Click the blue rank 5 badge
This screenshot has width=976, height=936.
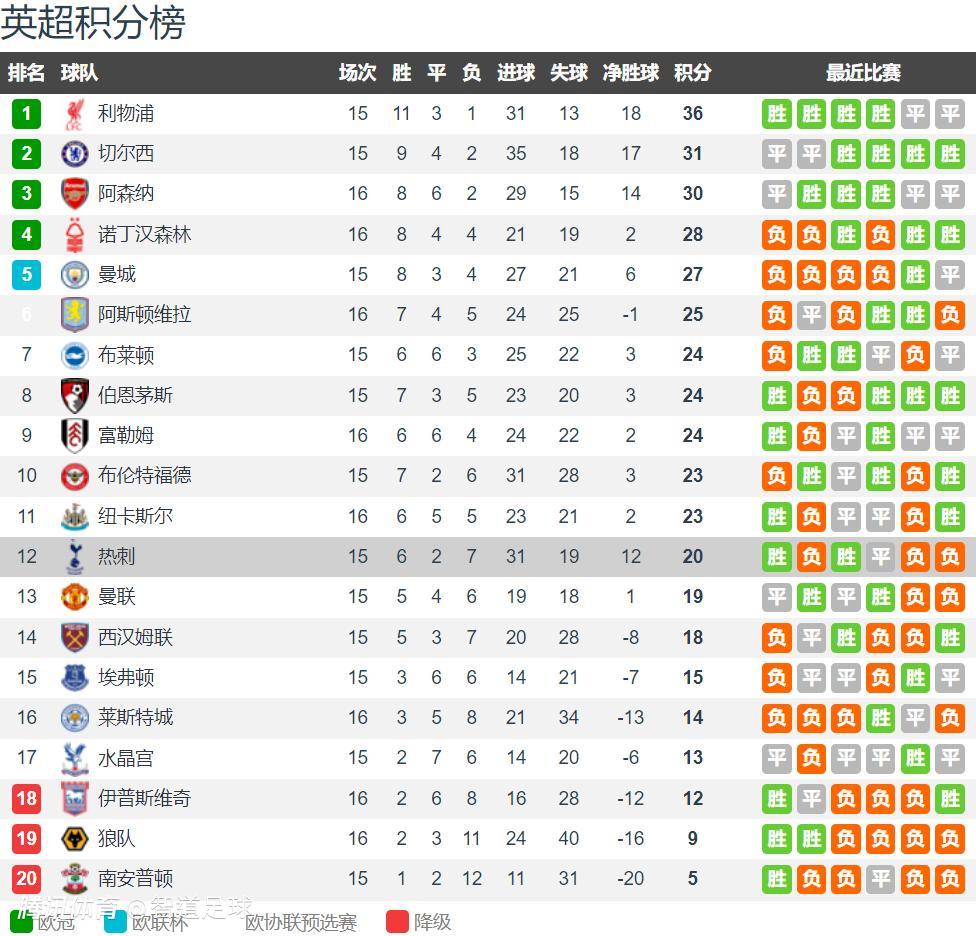click(27, 274)
